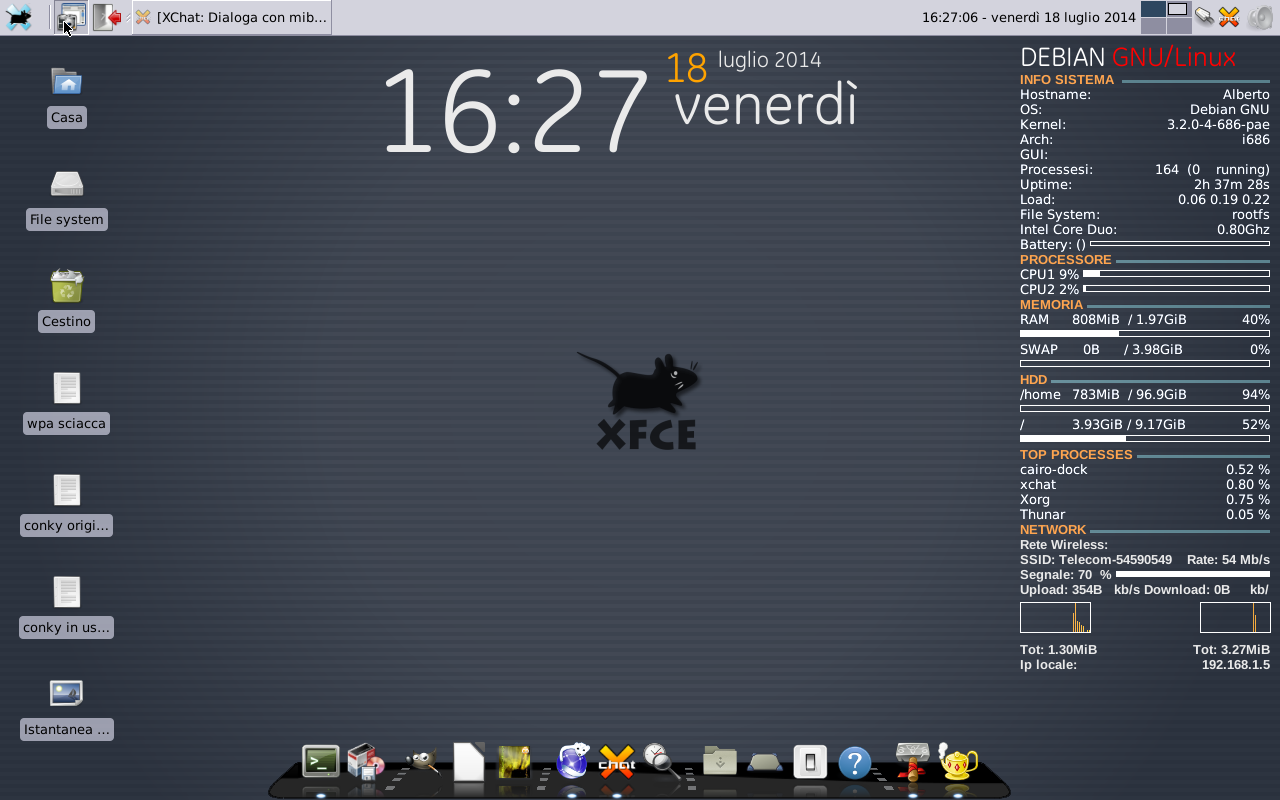The height and width of the screenshot is (800, 1280).
Task: Click the show desktop icon in dock
Action: tap(765, 763)
